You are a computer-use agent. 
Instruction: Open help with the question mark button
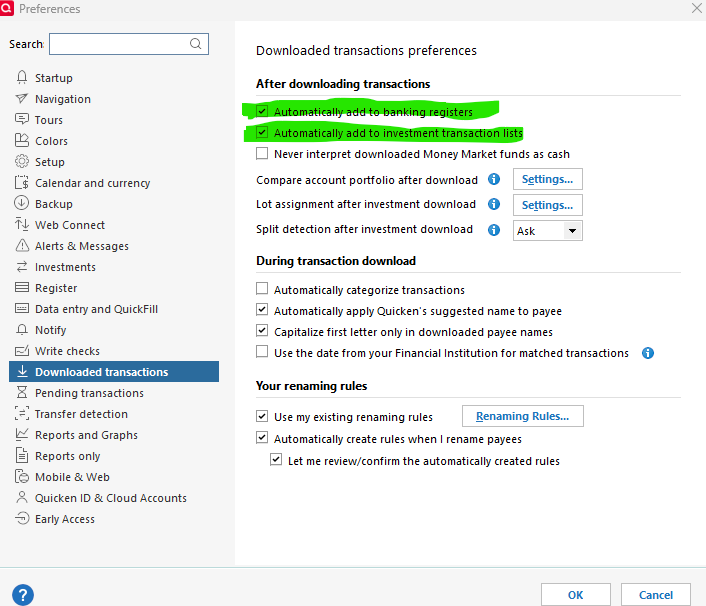click(x=23, y=595)
